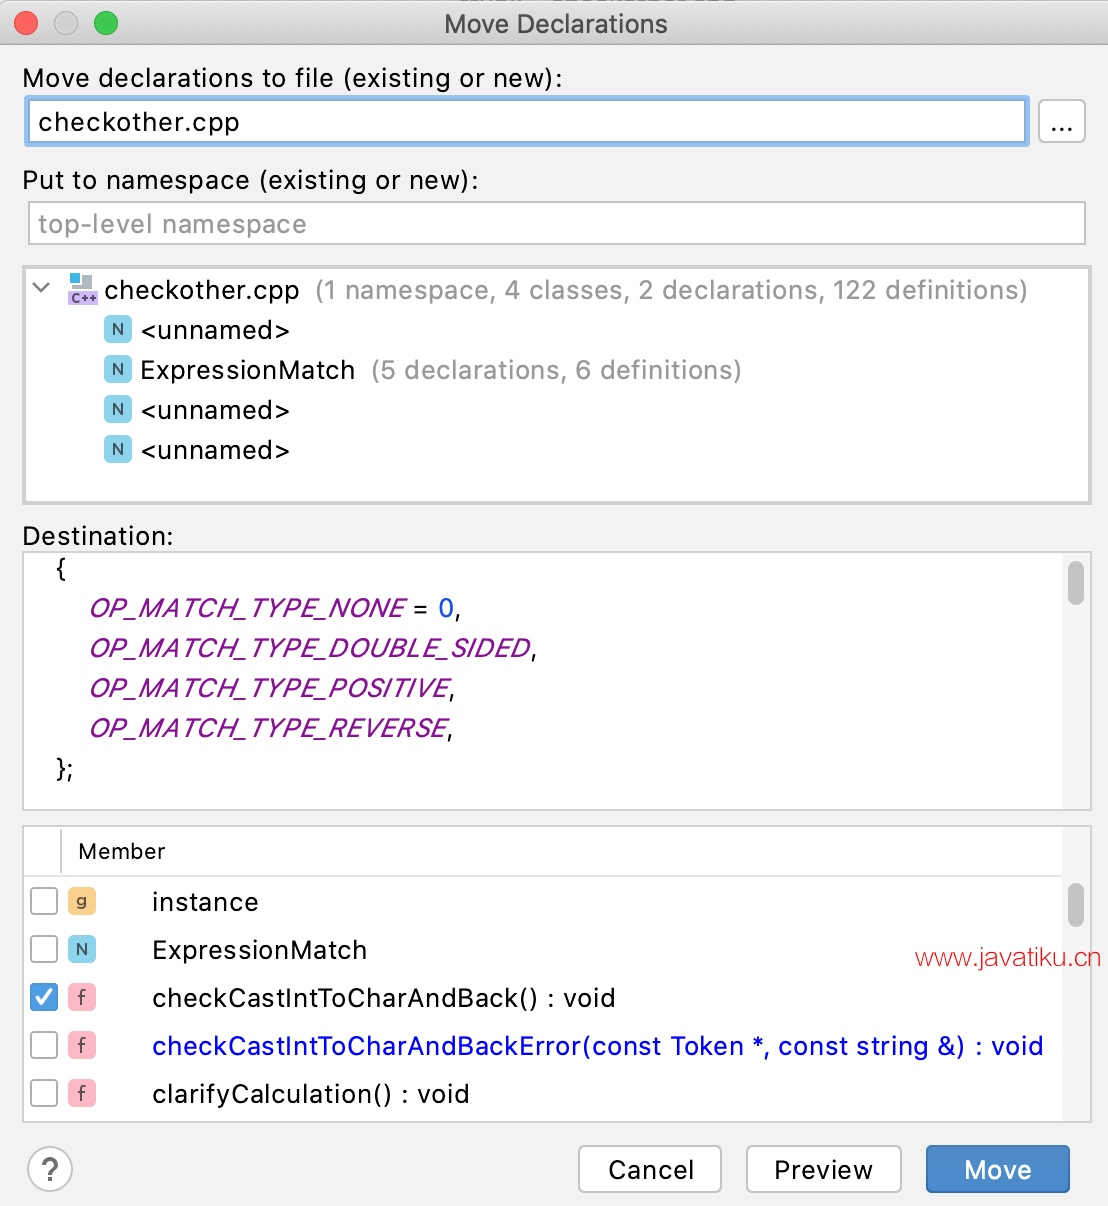Click the Member list scrollbar thumb
The height and width of the screenshot is (1206, 1108).
pyautogui.click(x=1076, y=904)
